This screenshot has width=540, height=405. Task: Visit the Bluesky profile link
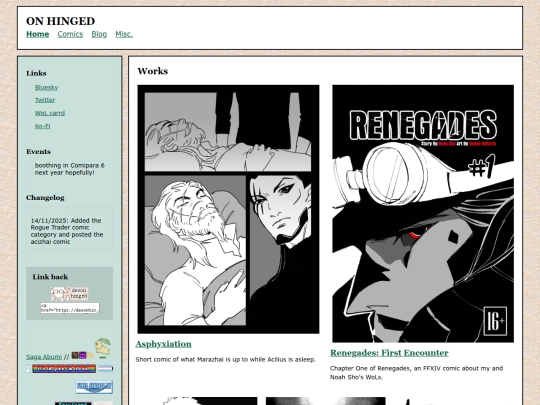point(46,87)
